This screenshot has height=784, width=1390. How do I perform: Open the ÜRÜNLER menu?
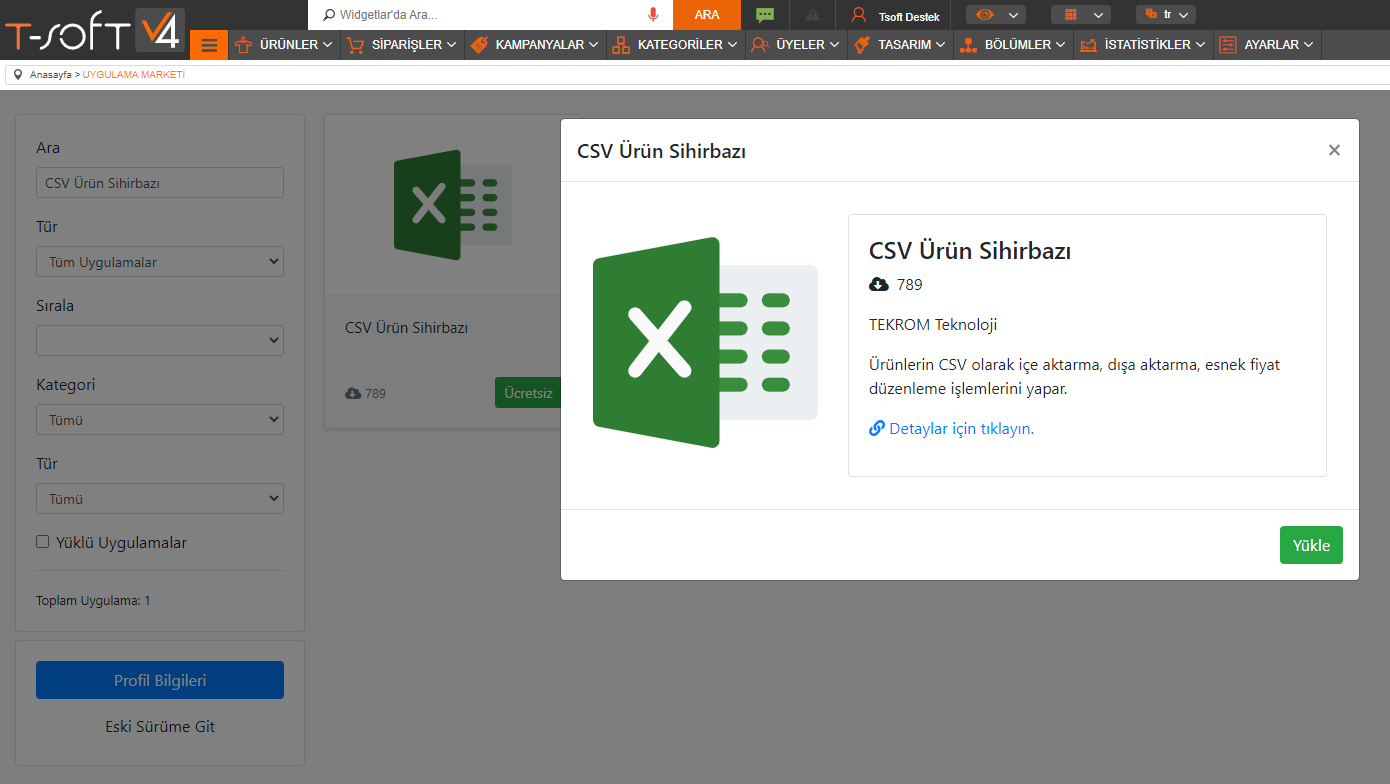pyautogui.click(x=285, y=45)
